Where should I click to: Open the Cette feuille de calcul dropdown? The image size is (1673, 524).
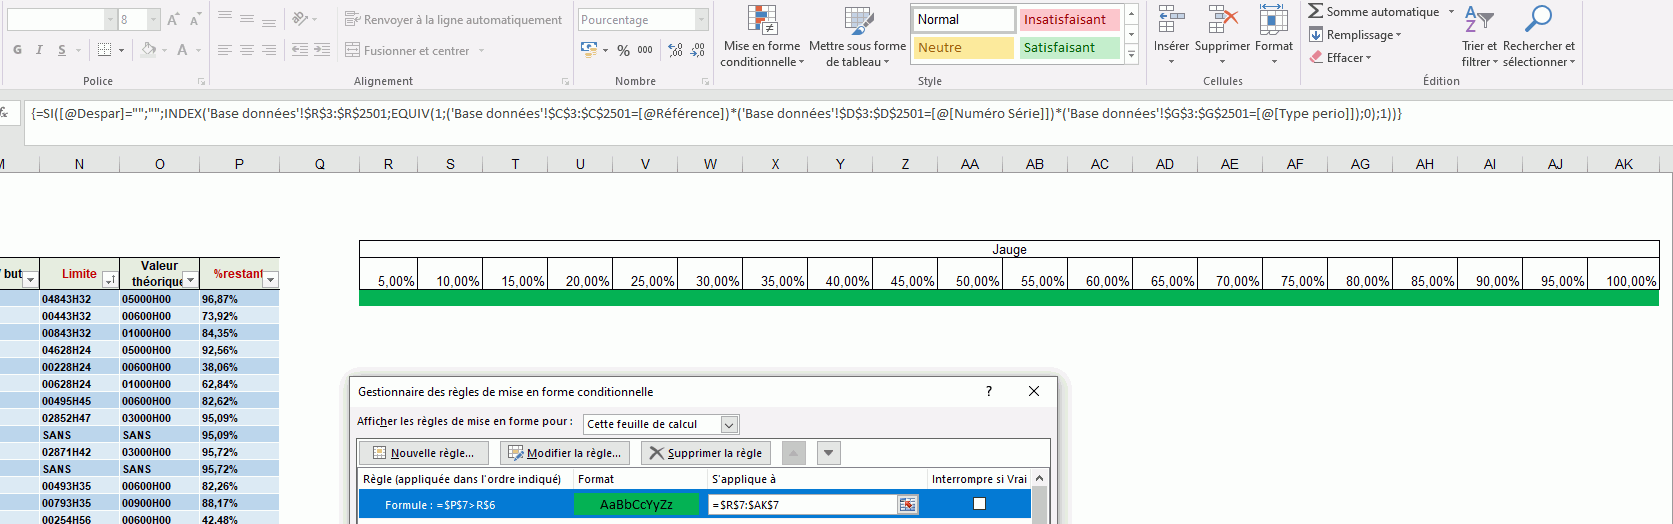point(729,425)
